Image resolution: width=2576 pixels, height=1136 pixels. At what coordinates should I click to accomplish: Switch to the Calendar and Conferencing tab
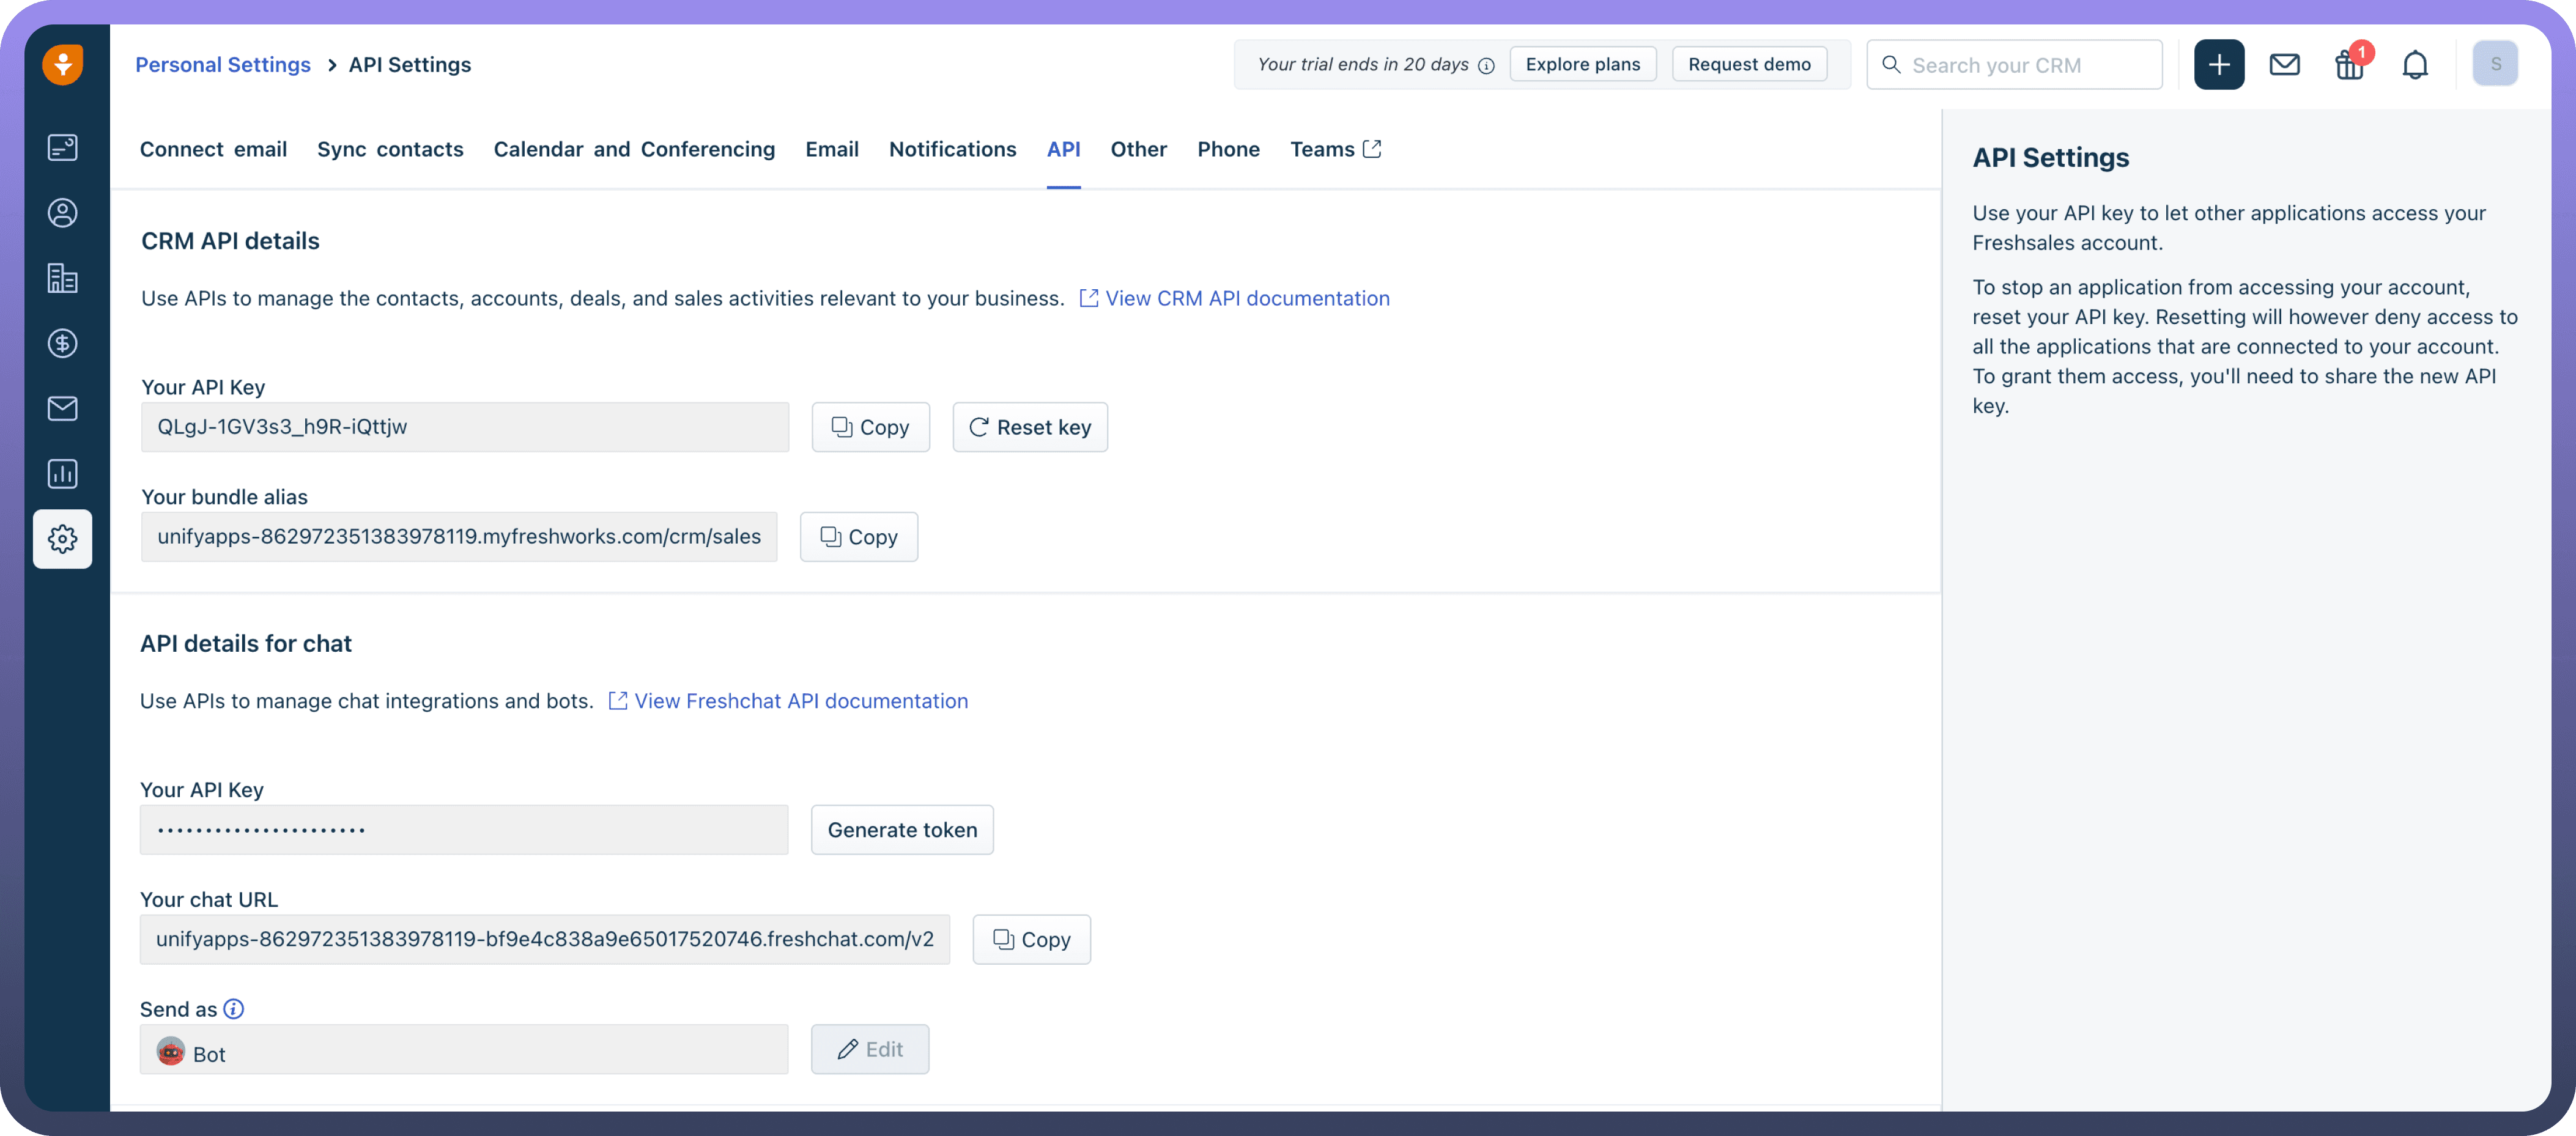634,149
